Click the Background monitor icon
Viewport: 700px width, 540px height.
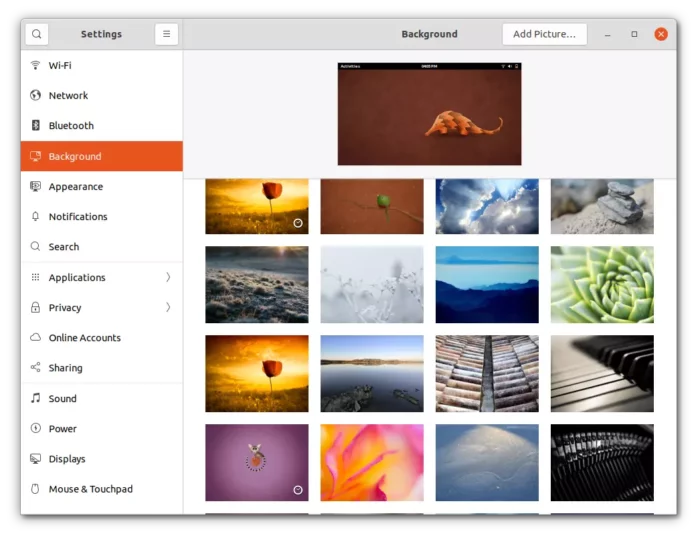(35, 156)
